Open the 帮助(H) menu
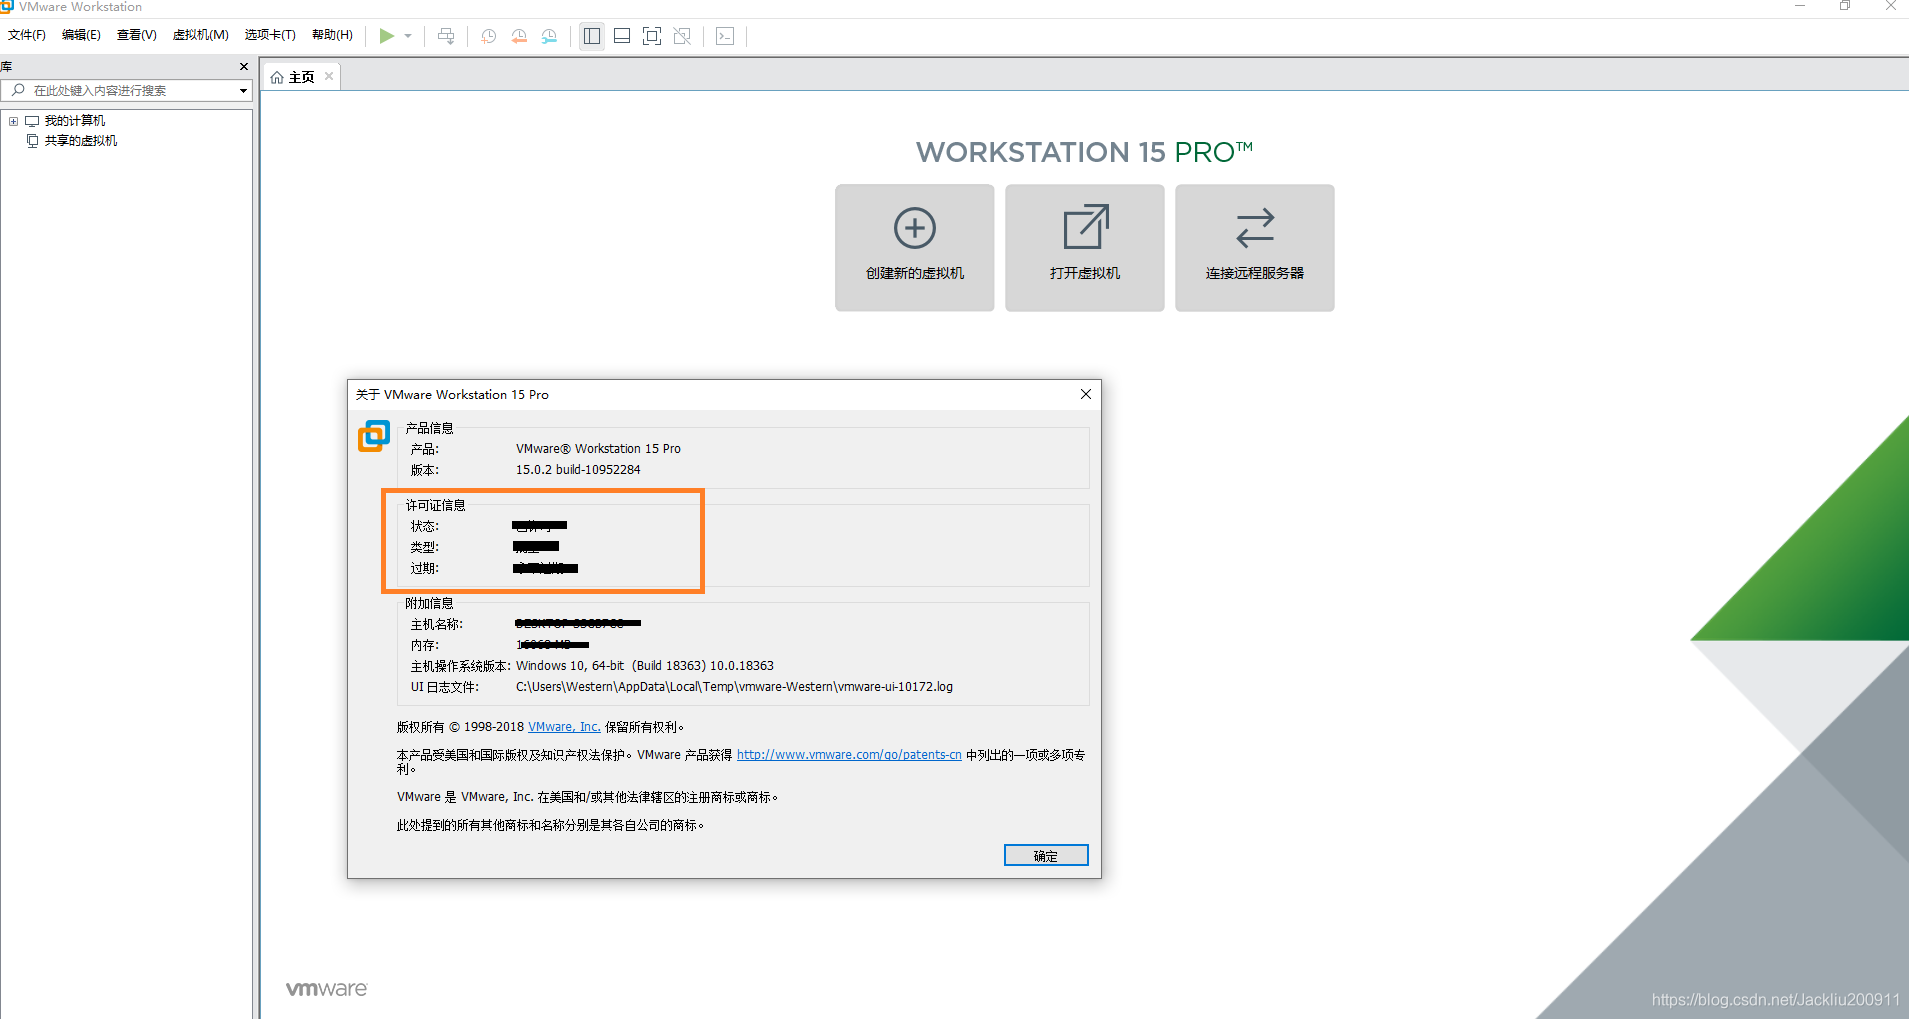 point(332,35)
